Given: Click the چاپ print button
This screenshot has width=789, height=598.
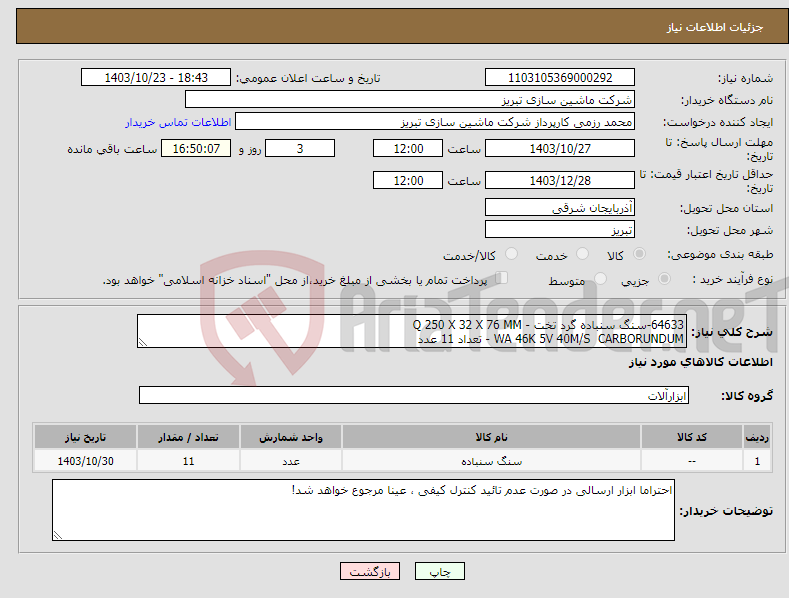Looking at the screenshot, I should coord(439,571).
